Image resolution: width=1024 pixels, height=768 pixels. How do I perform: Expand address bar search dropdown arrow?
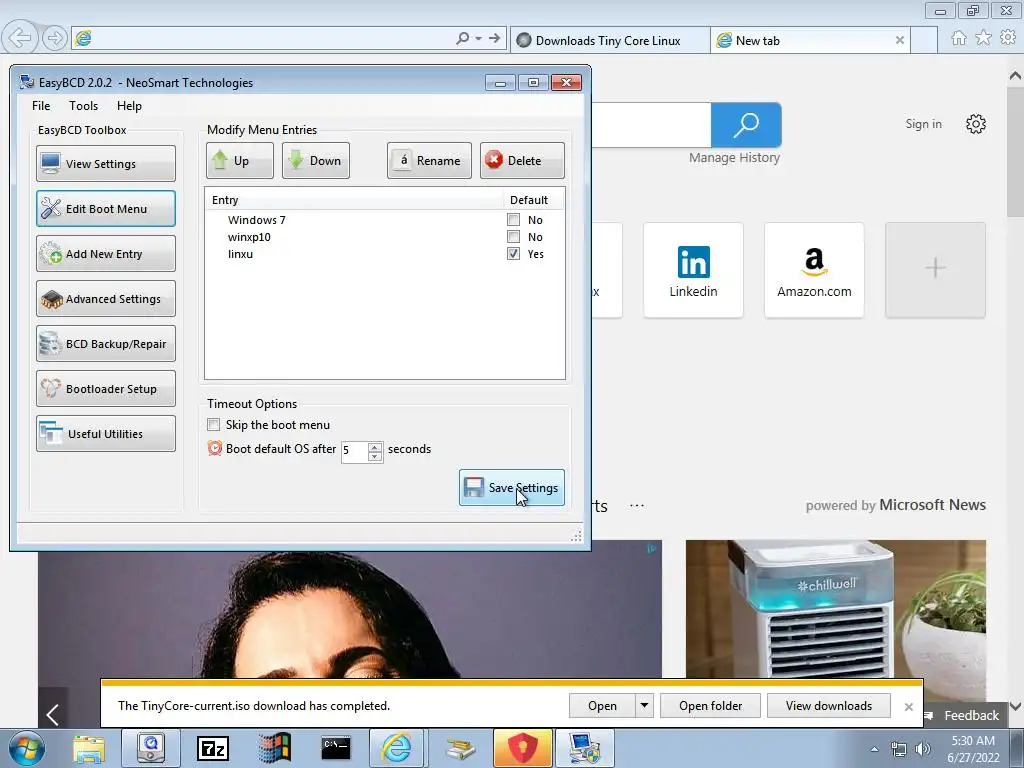(x=478, y=39)
